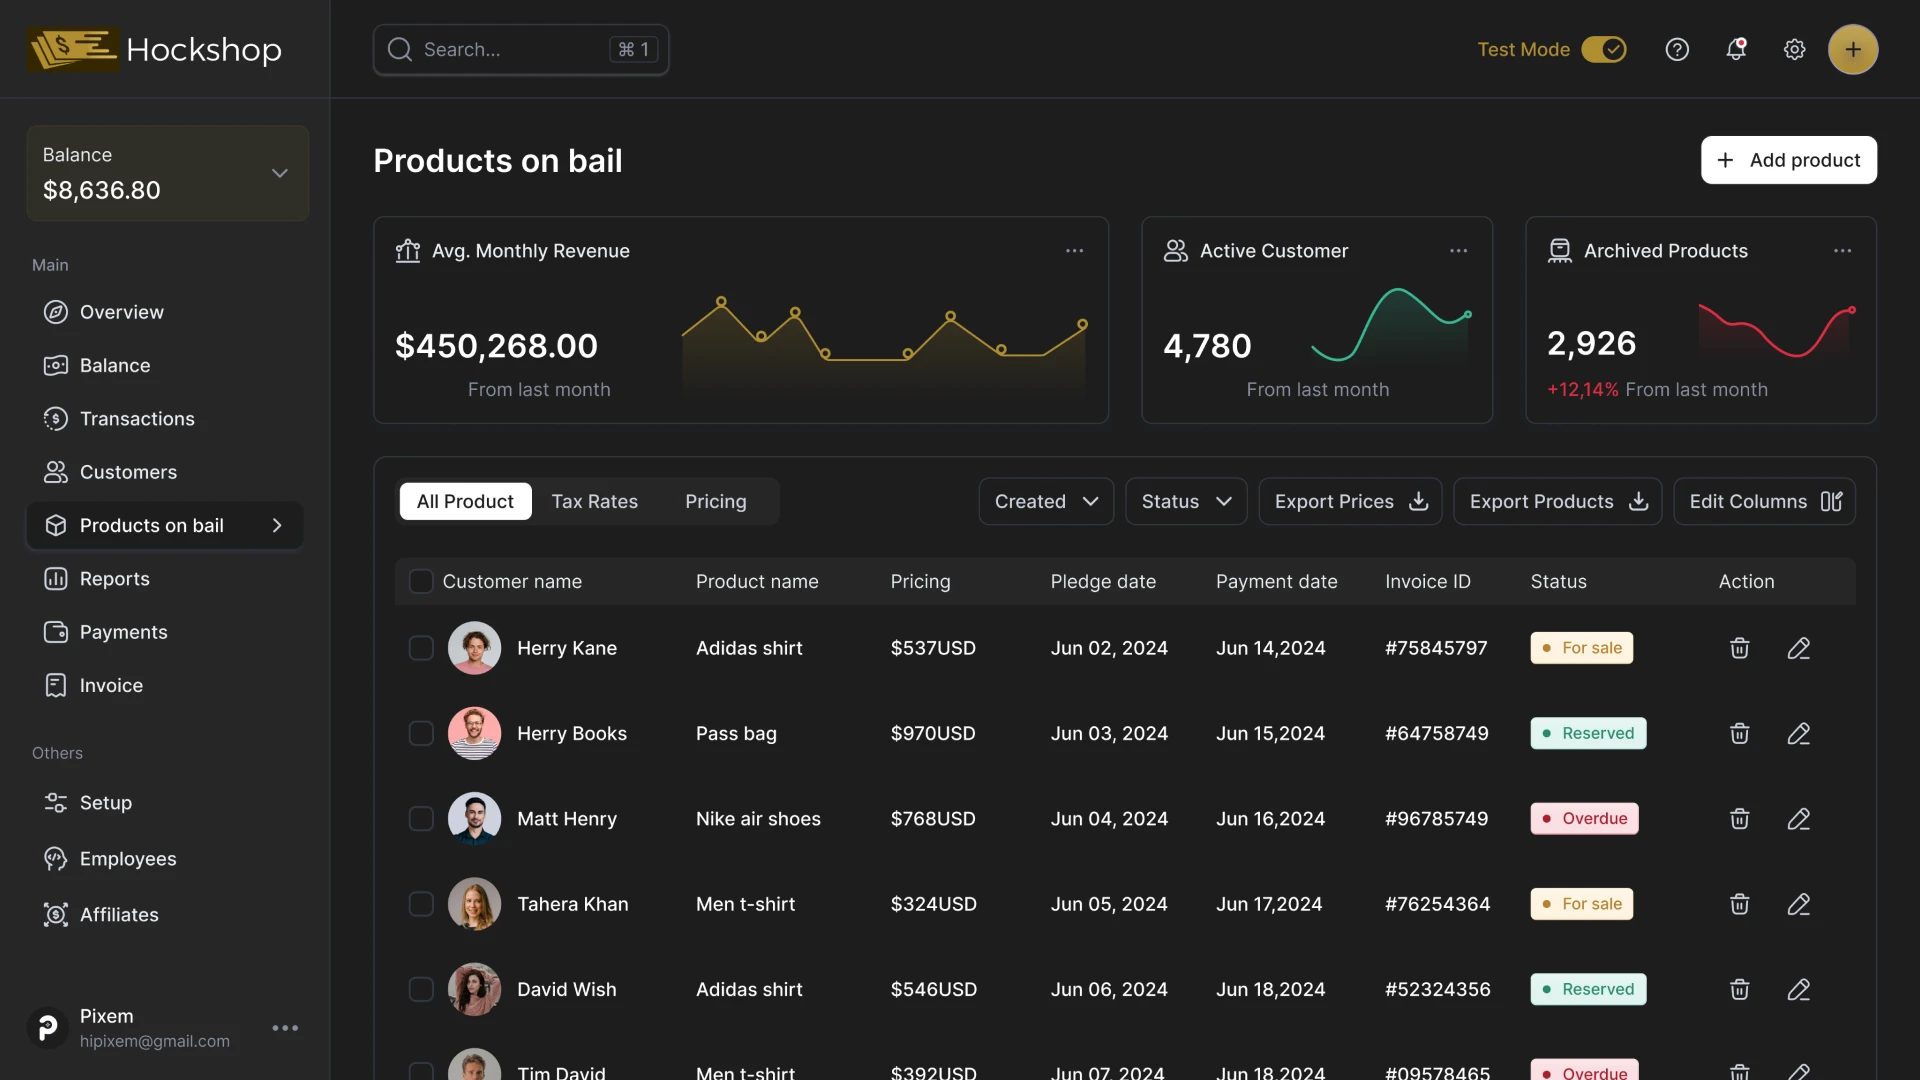Tick the checkbox for Herry Books row
Image resolution: width=1920 pixels, height=1080 pixels.
421,733
